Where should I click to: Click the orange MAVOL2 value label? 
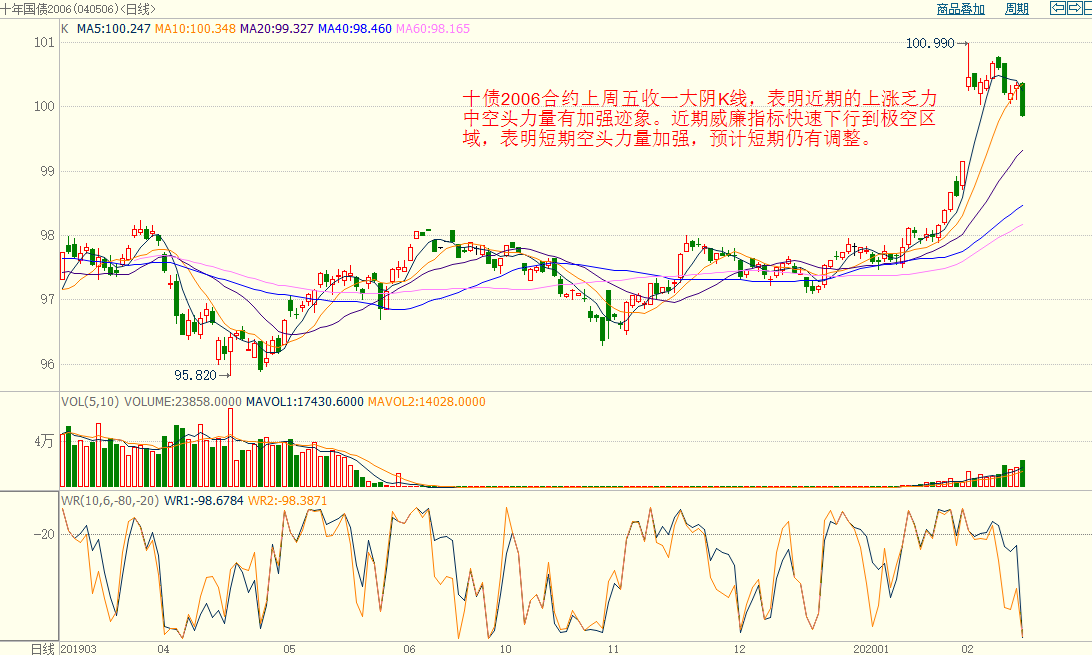427,402
